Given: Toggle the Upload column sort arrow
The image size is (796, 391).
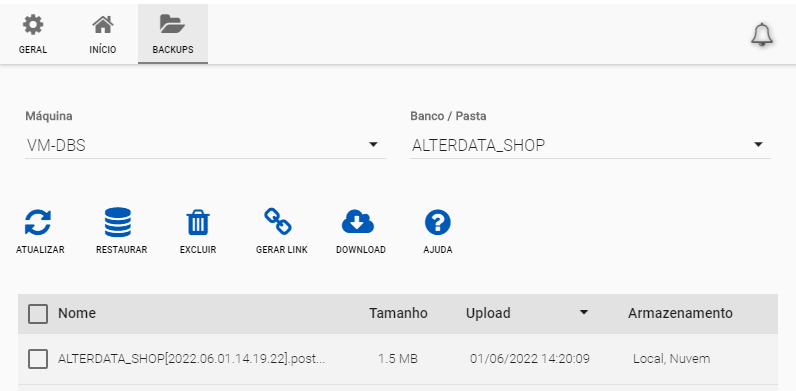Looking at the screenshot, I should point(584,312).
